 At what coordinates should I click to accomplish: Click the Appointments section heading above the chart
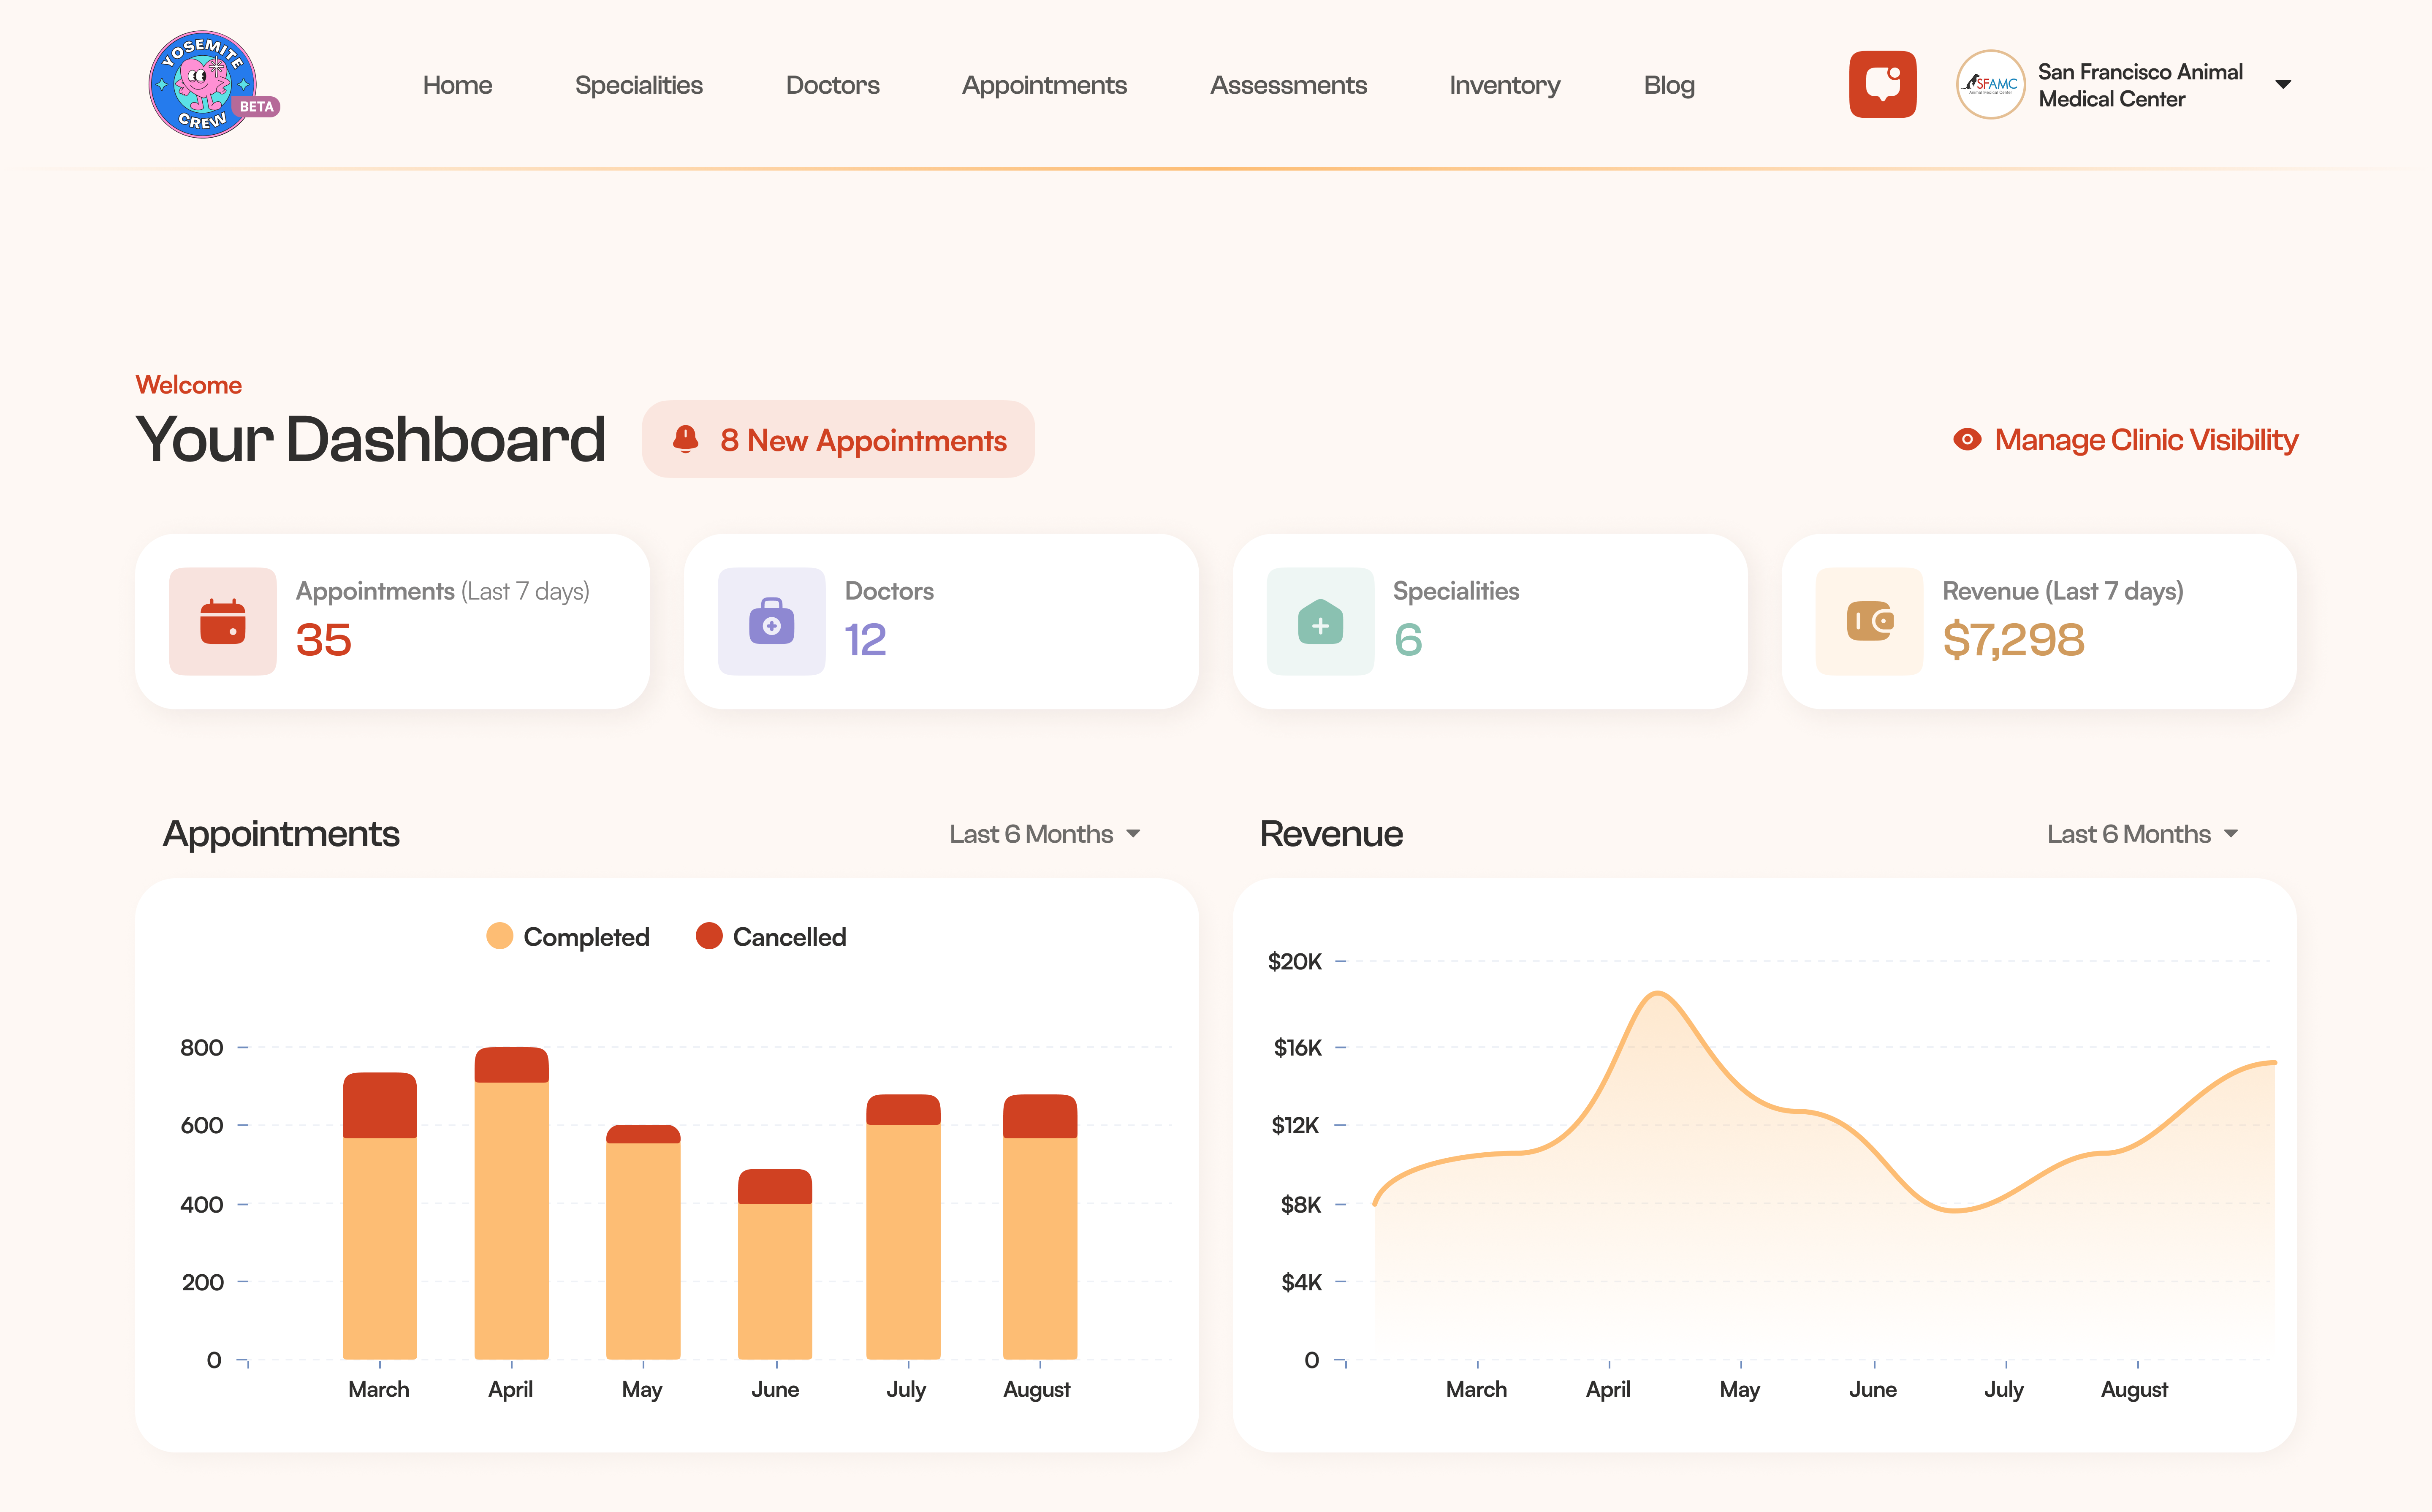click(x=281, y=834)
